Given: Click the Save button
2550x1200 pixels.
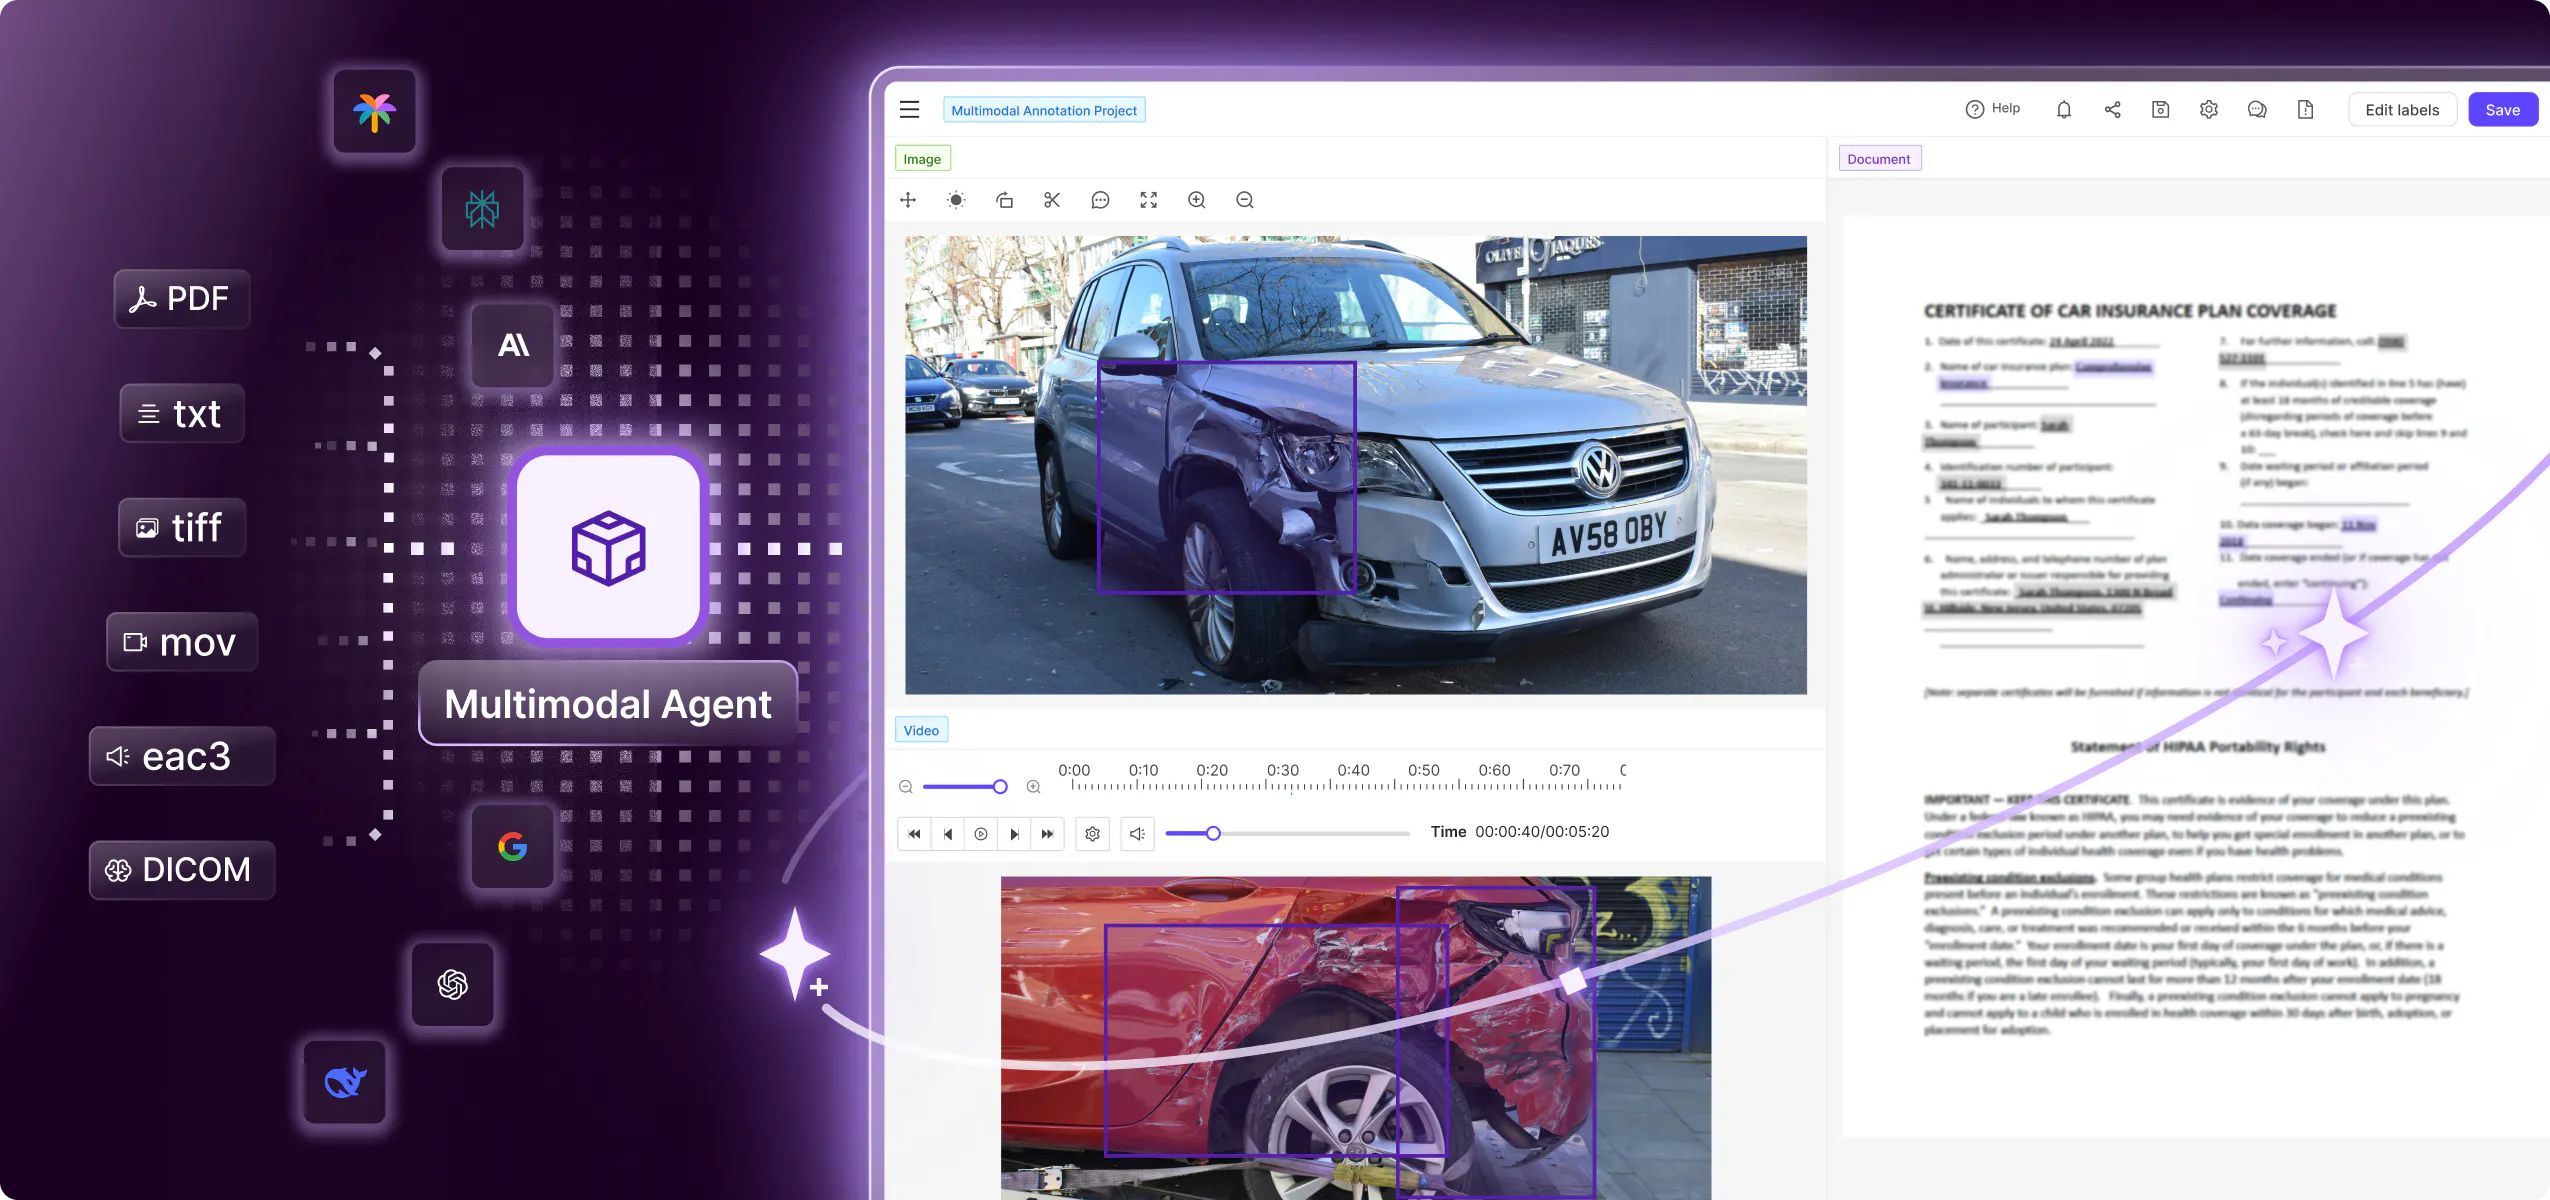Looking at the screenshot, I should click(2502, 110).
